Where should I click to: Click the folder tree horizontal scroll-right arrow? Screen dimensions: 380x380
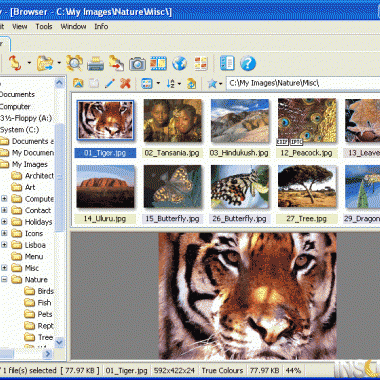pyautogui.click(x=48, y=354)
